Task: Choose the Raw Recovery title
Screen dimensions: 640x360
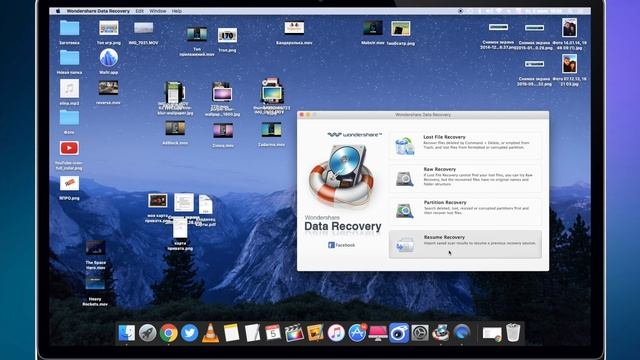Action: tap(440, 169)
